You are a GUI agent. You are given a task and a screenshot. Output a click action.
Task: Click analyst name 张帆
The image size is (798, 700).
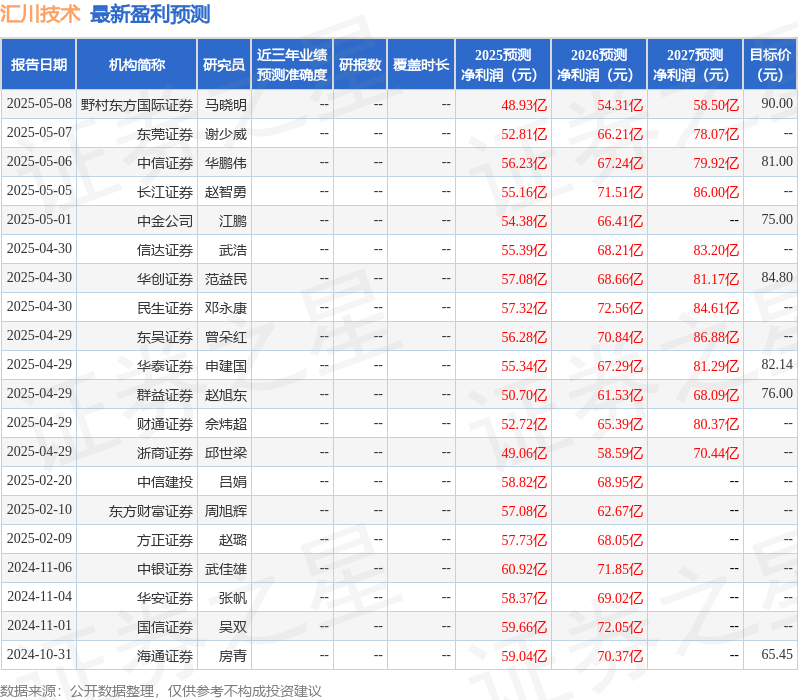pos(233,599)
